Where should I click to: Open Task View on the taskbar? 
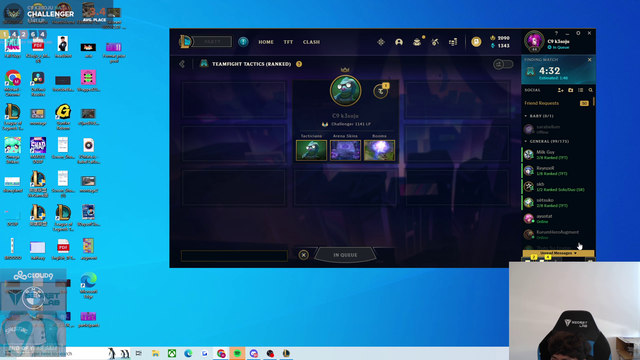point(139,353)
